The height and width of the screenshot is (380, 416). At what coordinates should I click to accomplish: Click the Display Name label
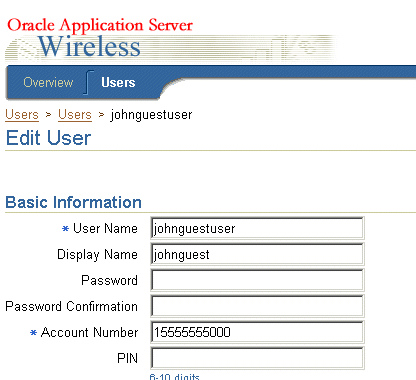point(97,255)
